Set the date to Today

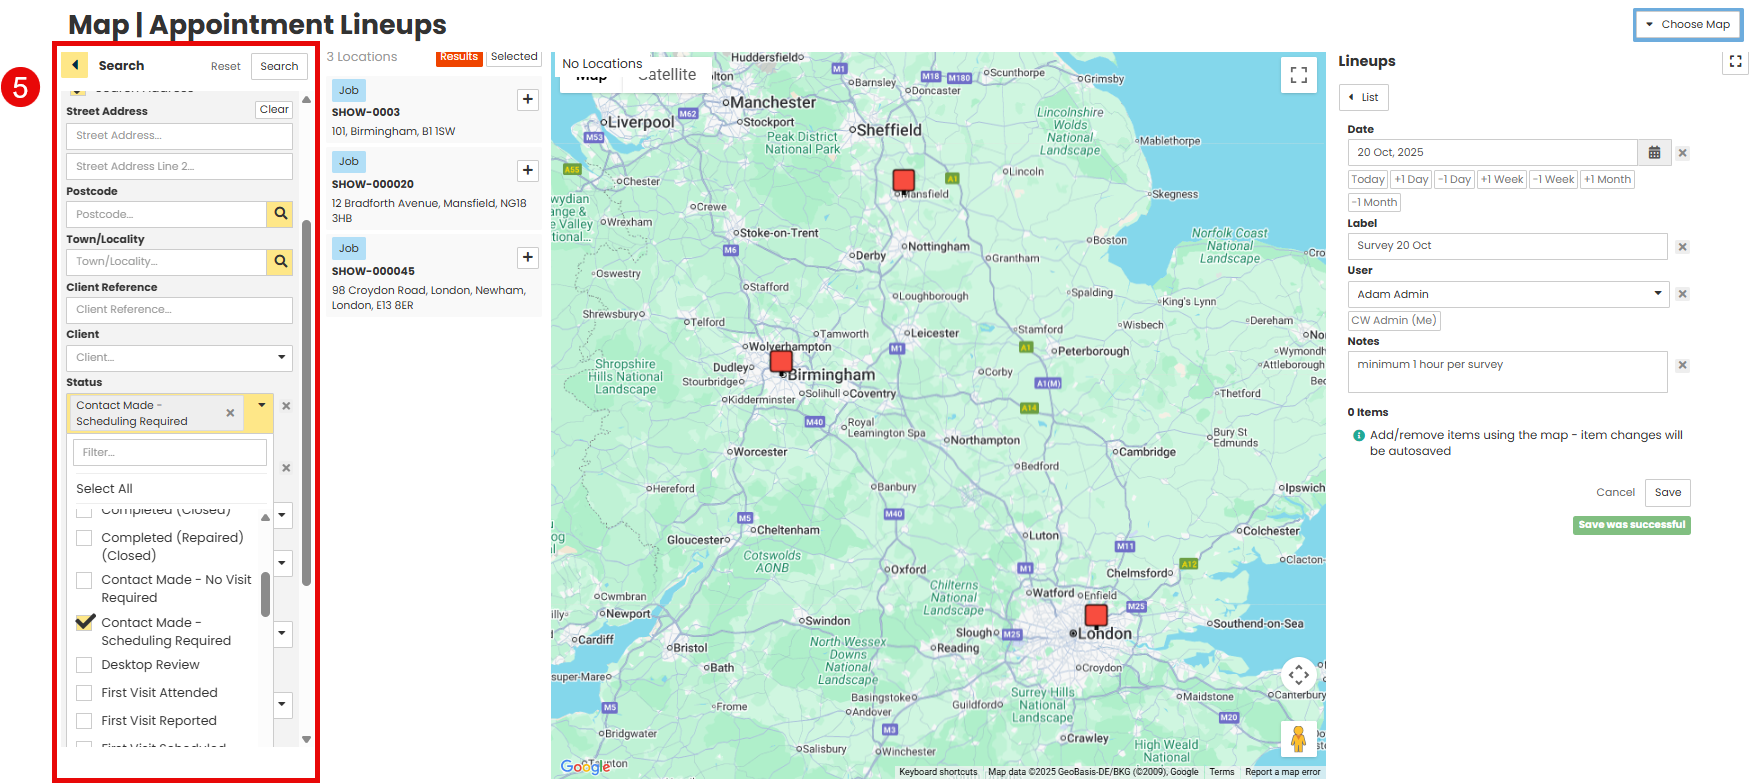tap(1368, 180)
